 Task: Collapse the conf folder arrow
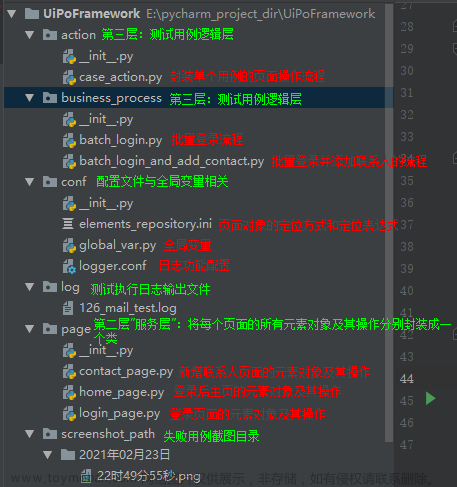coord(30,182)
